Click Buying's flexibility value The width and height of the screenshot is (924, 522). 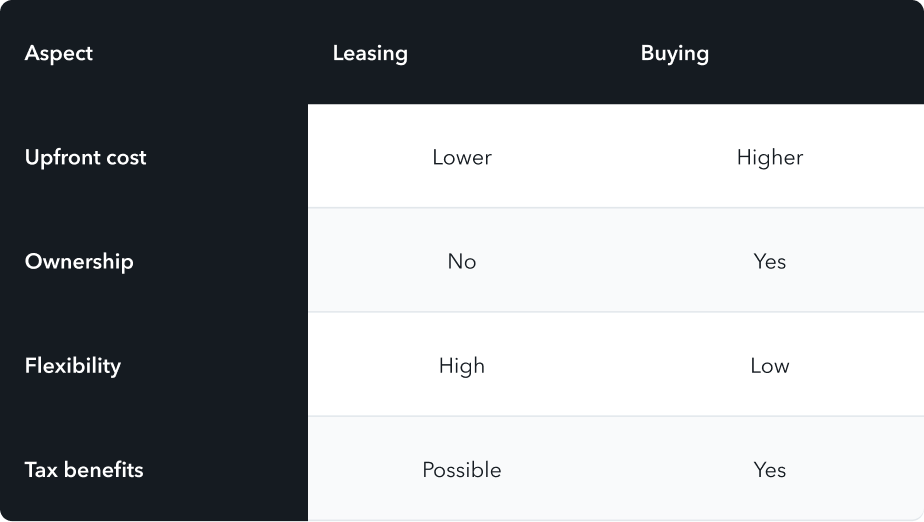770,366
